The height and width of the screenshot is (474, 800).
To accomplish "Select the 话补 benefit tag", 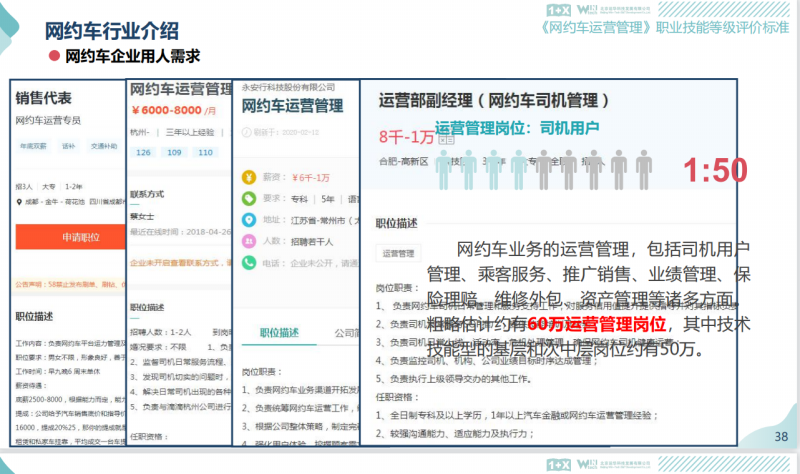I will coord(68,146).
